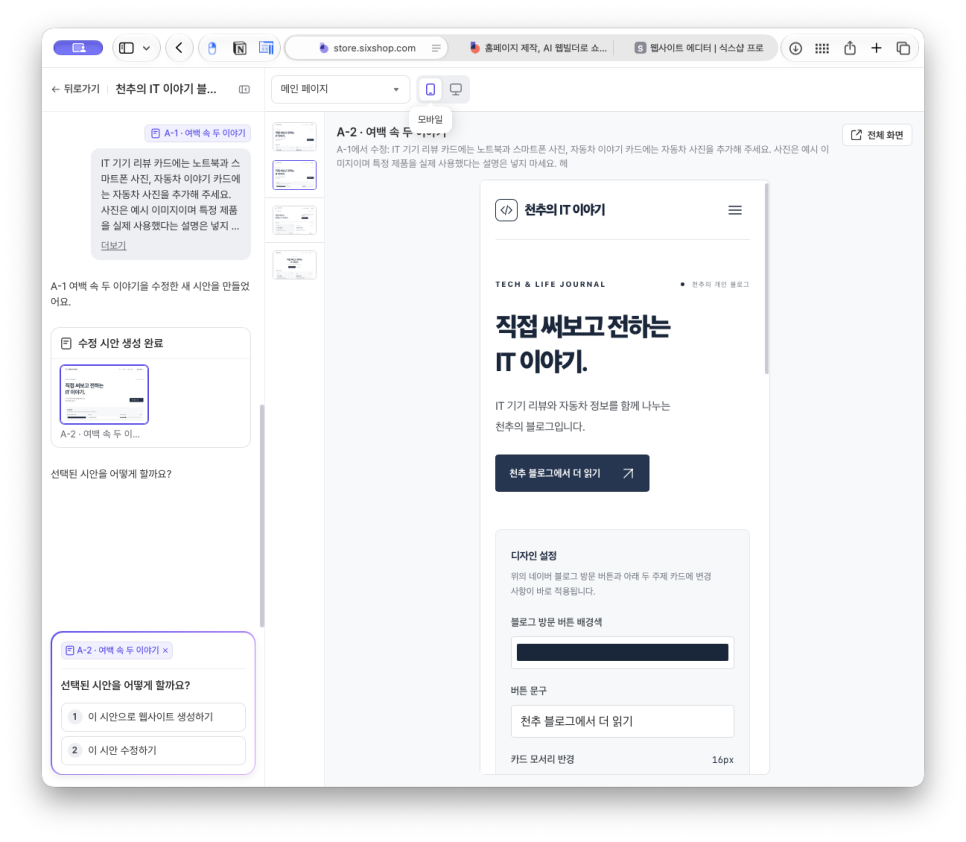The height and width of the screenshot is (842, 966).
Task: Open the hamburger menu in preview
Action: click(735, 210)
